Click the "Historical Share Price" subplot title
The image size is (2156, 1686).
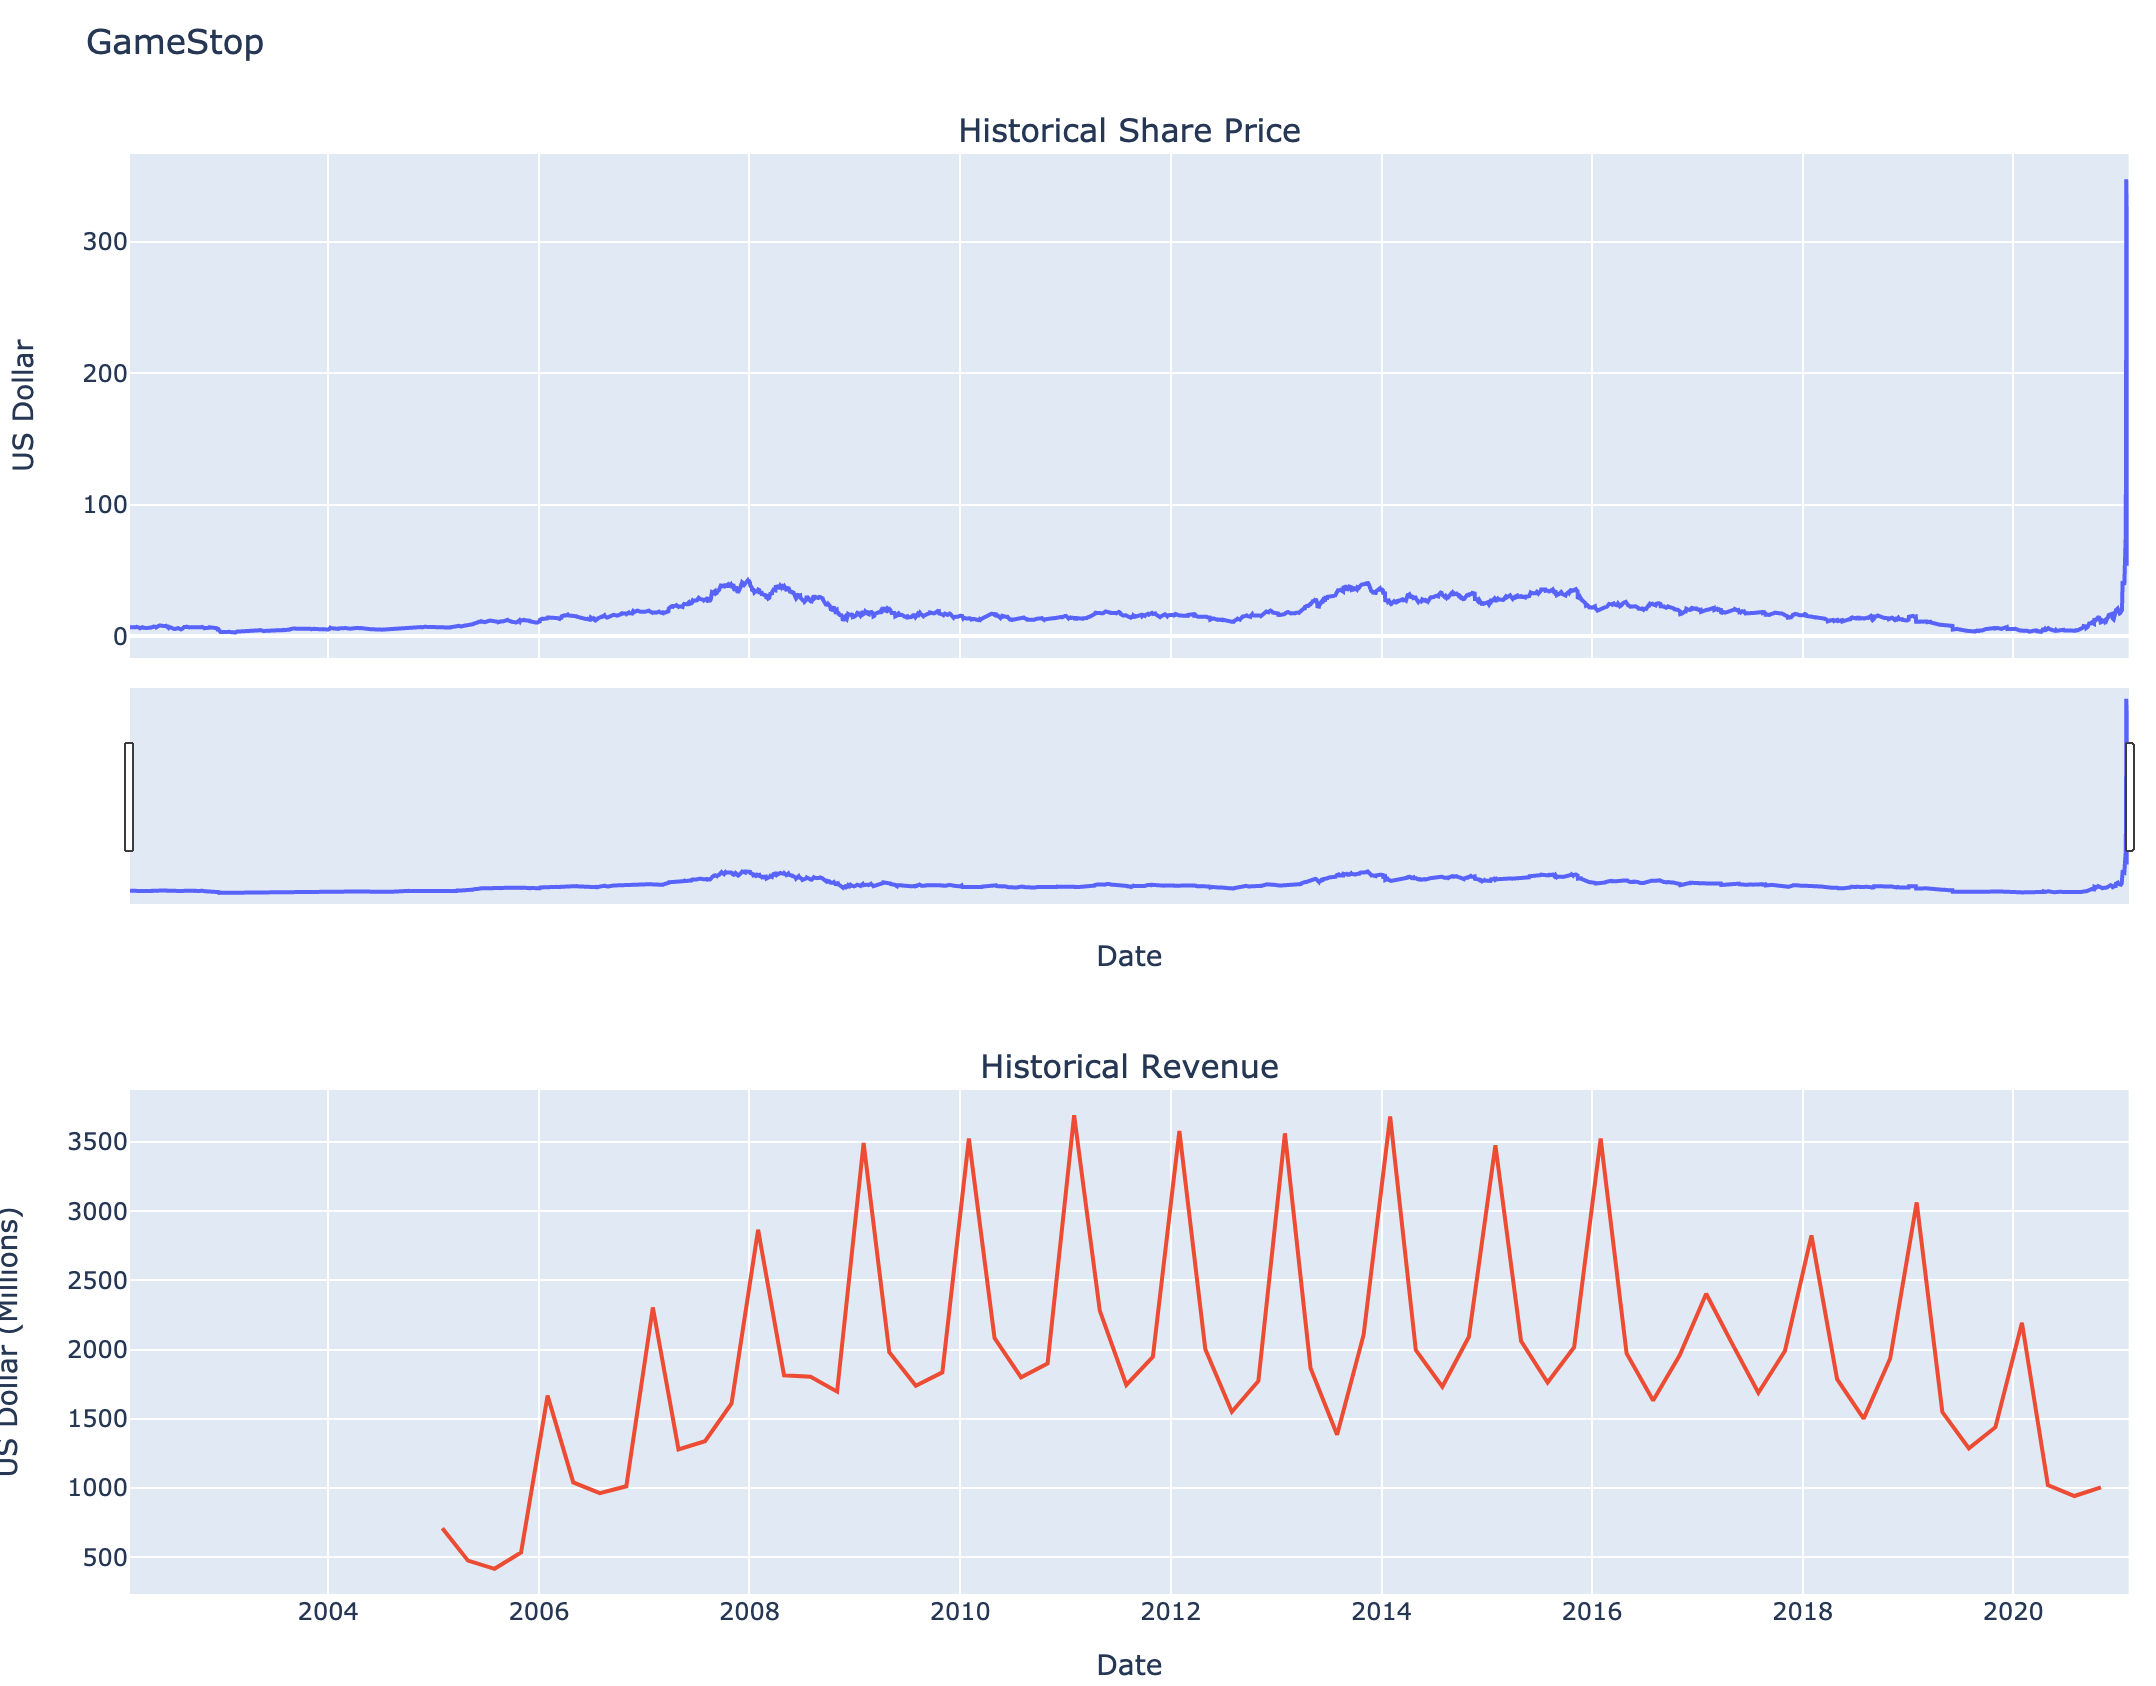tap(1129, 131)
